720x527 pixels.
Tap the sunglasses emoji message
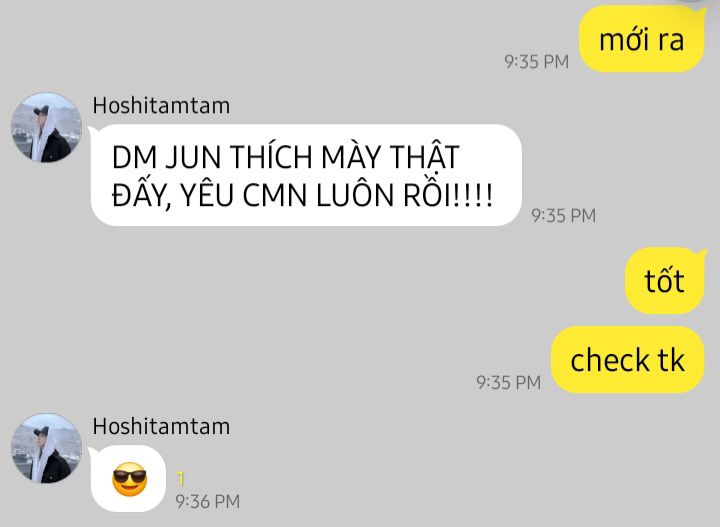[129, 479]
